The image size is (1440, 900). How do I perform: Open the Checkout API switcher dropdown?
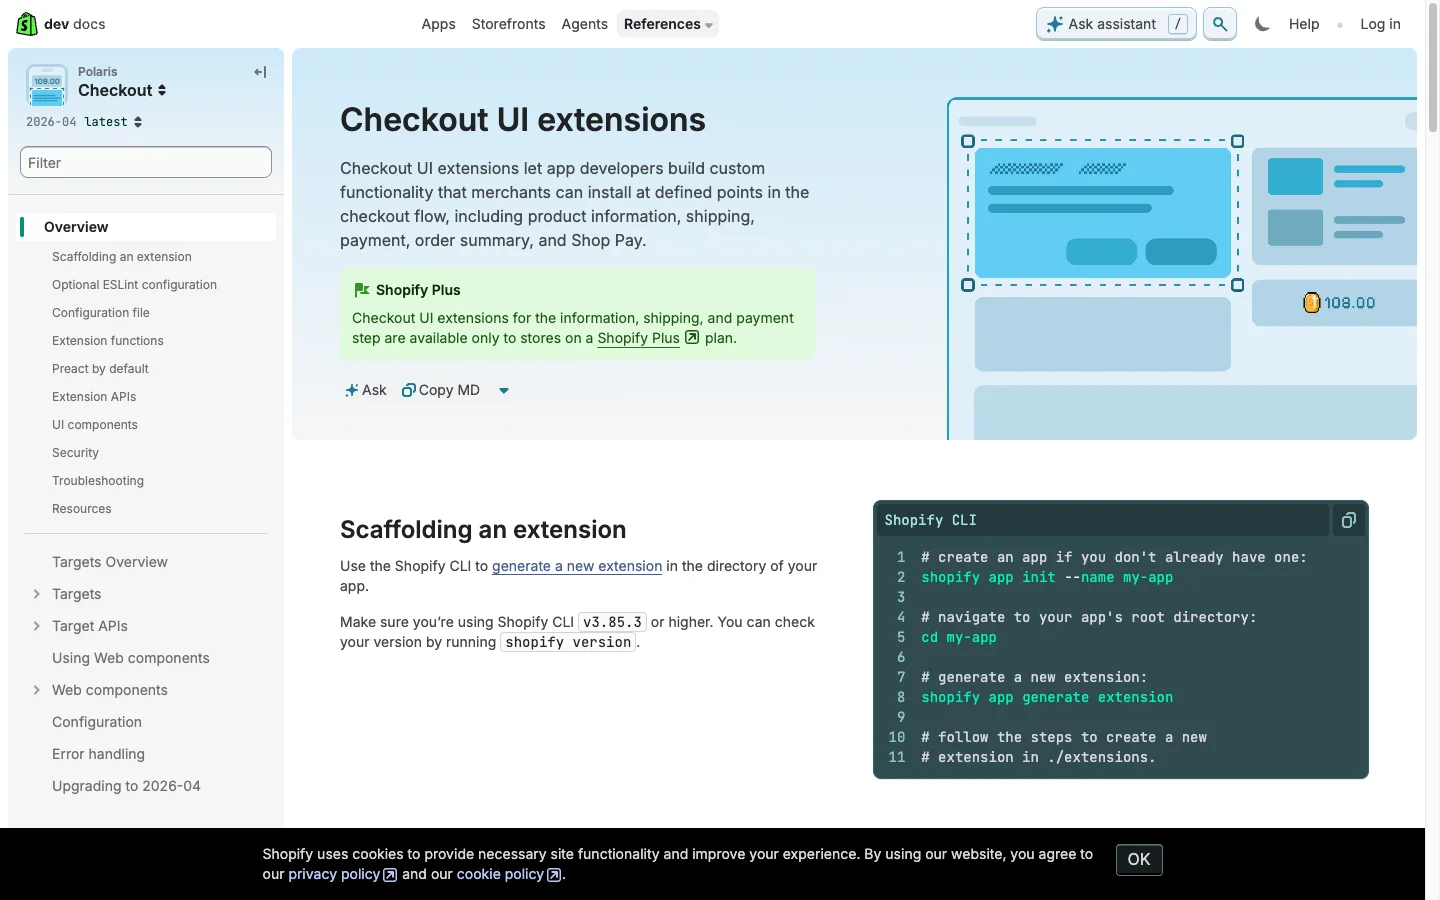click(122, 90)
